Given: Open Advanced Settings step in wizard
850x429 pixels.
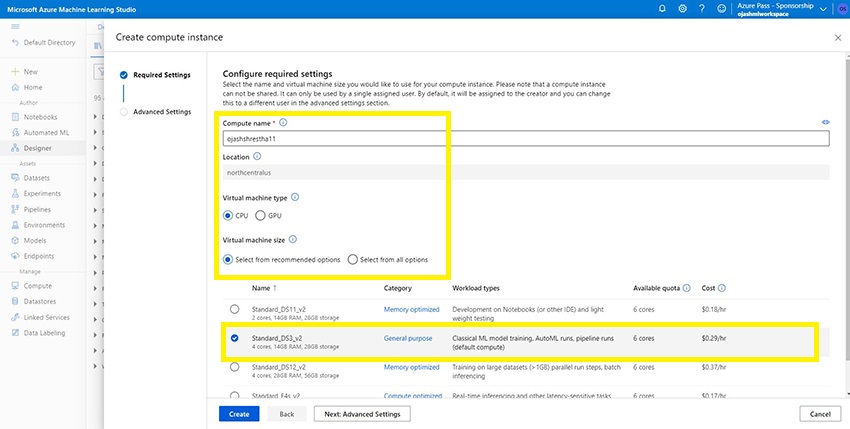Looking at the screenshot, I should tap(161, 112).
